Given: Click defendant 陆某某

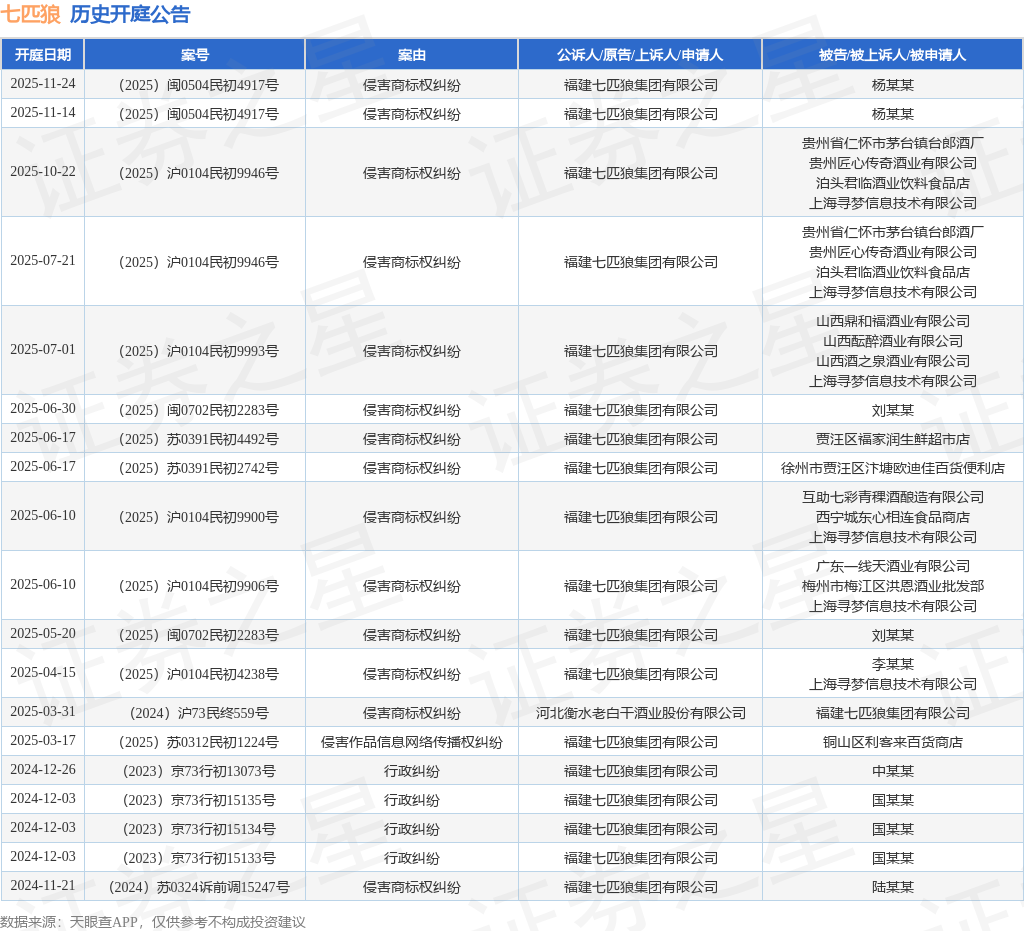Looking at the screenshot, I should [892, 887].
